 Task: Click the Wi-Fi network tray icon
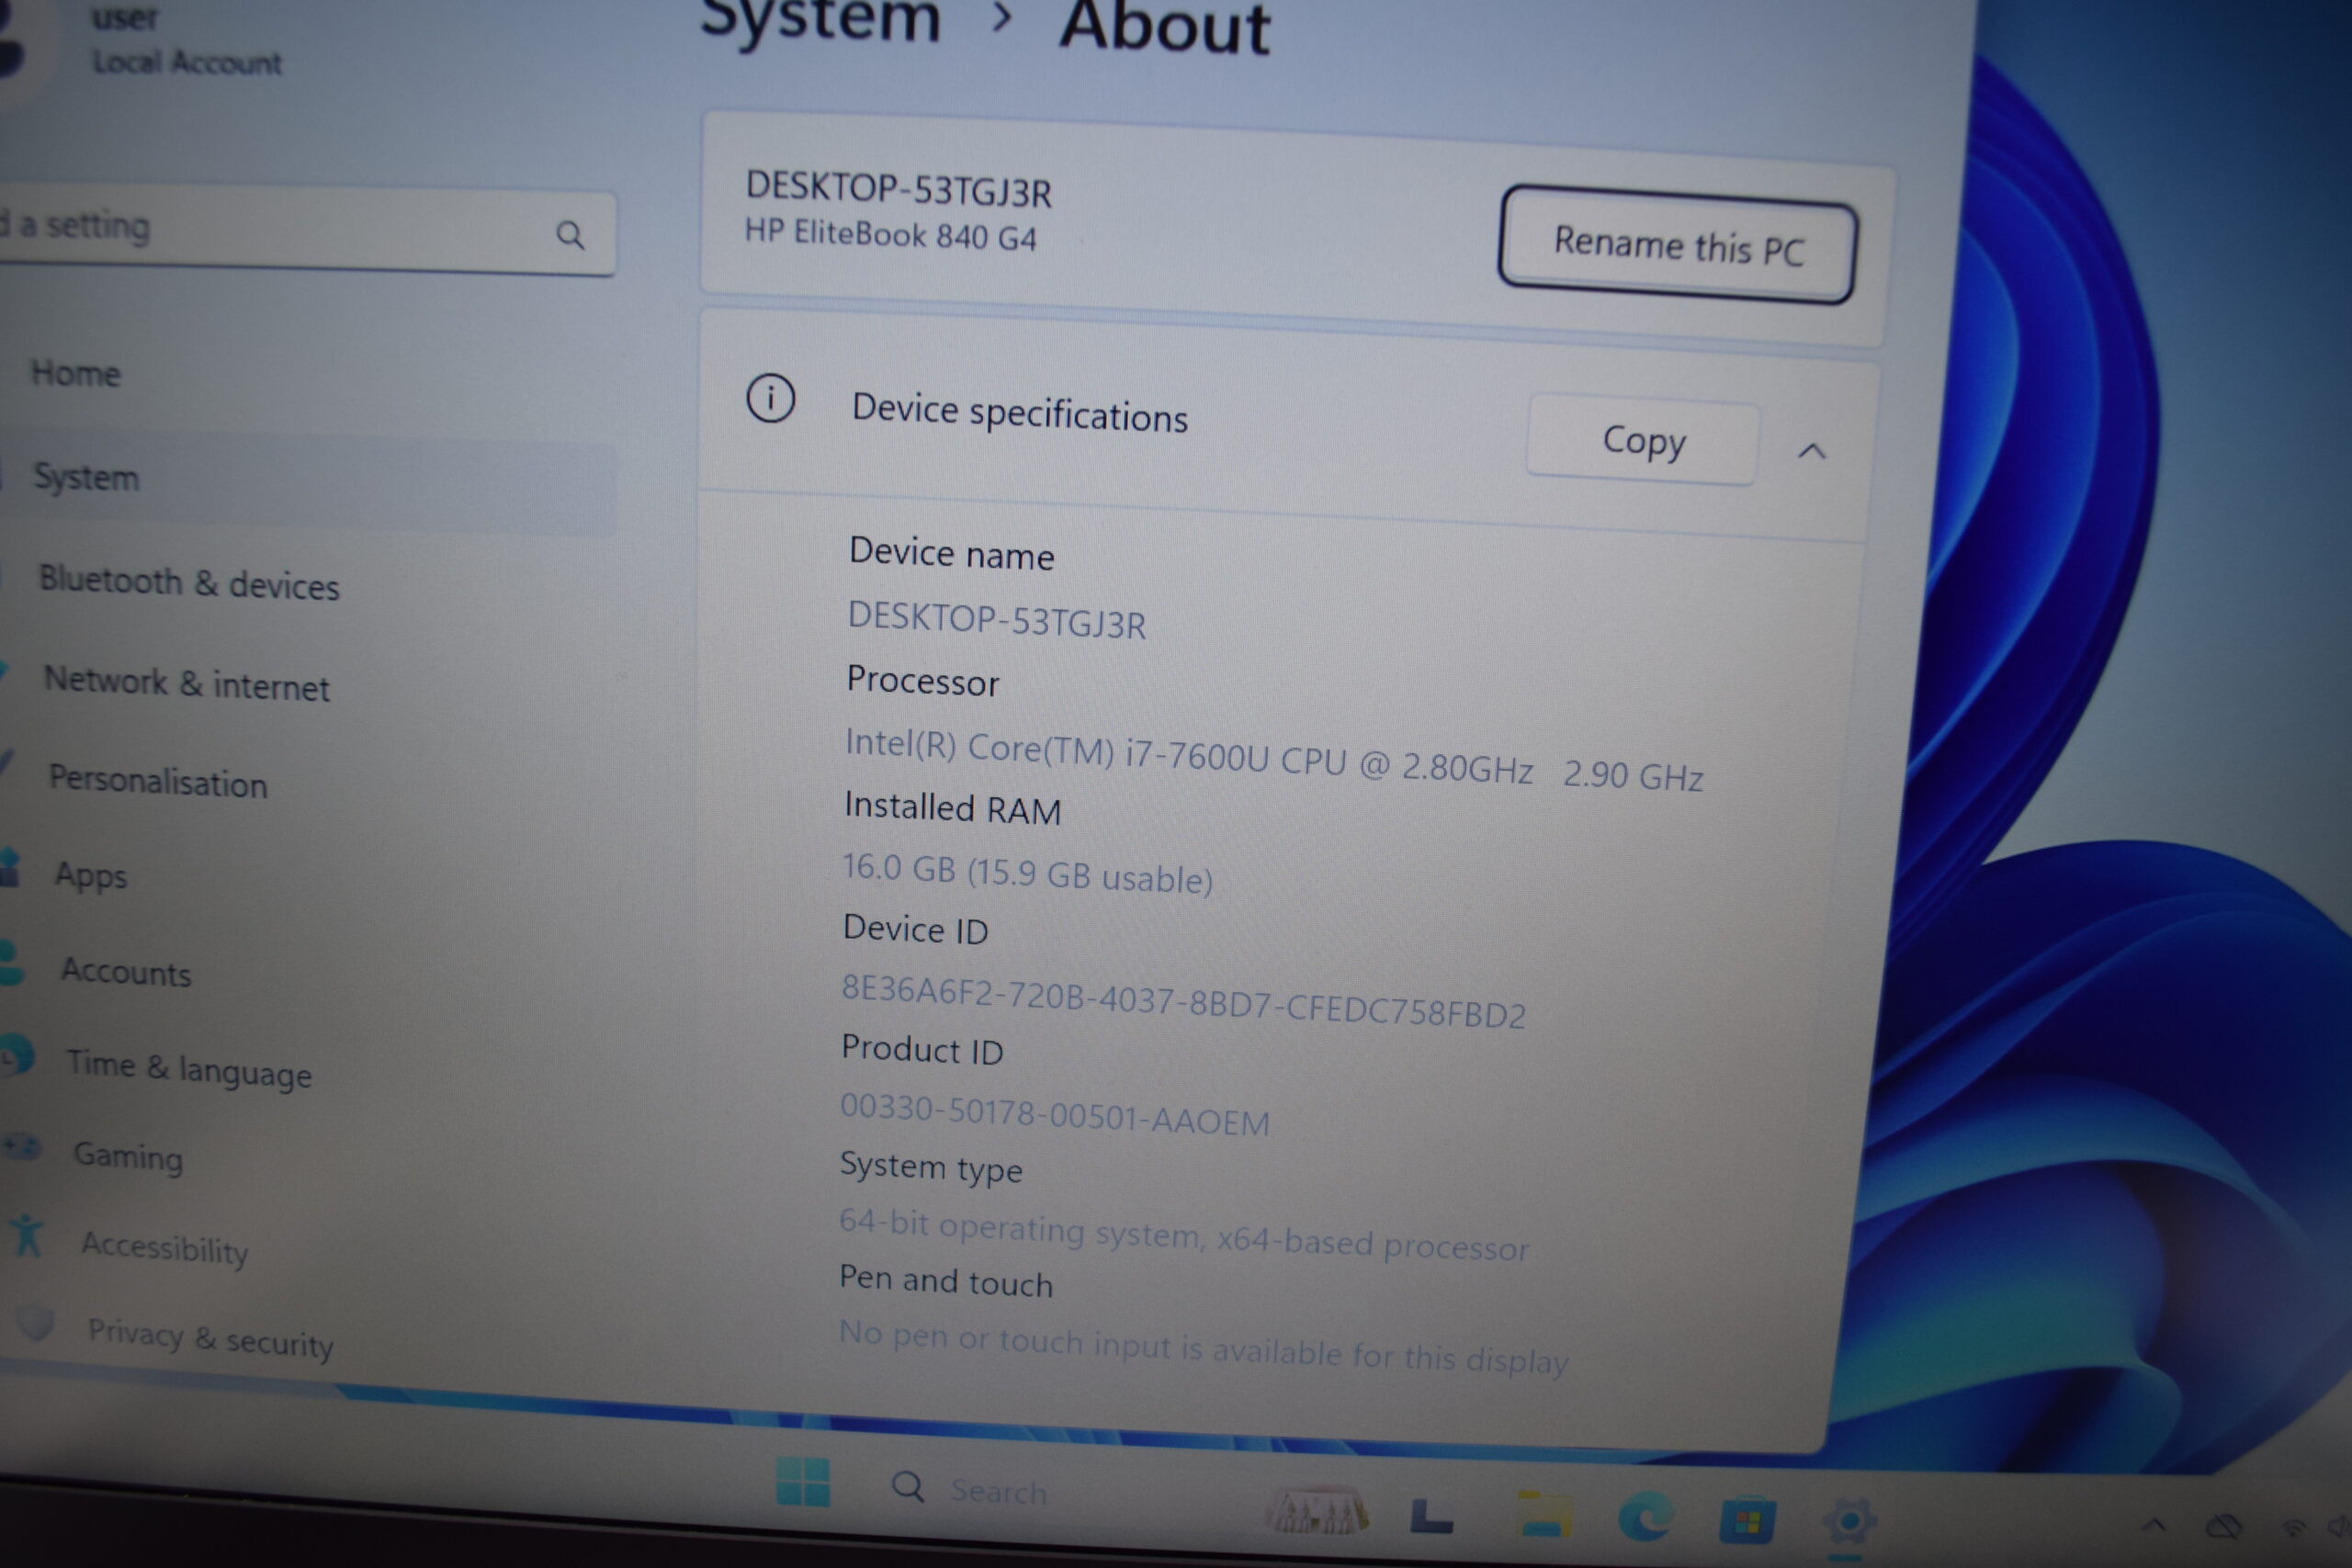point(2294,1528)
